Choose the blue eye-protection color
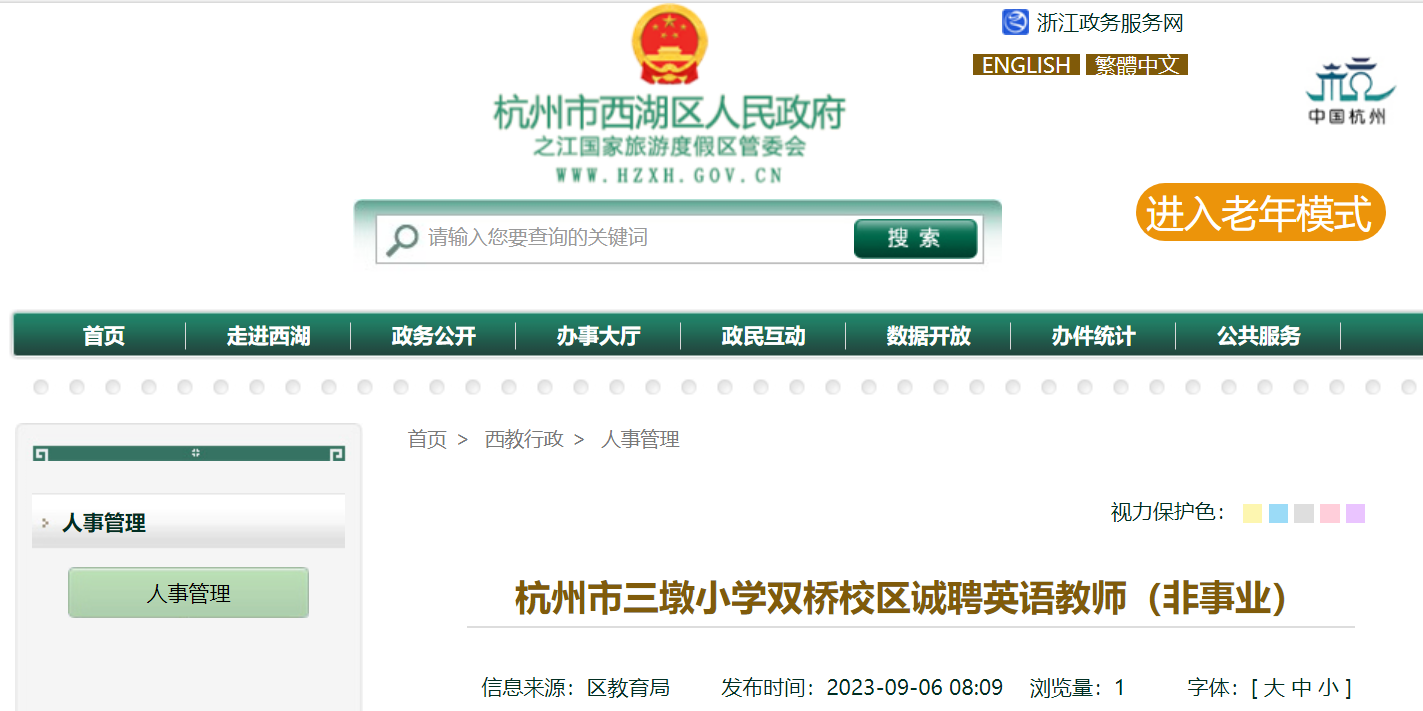The width and height of the screenshot is (1423, 711). 1278,513
